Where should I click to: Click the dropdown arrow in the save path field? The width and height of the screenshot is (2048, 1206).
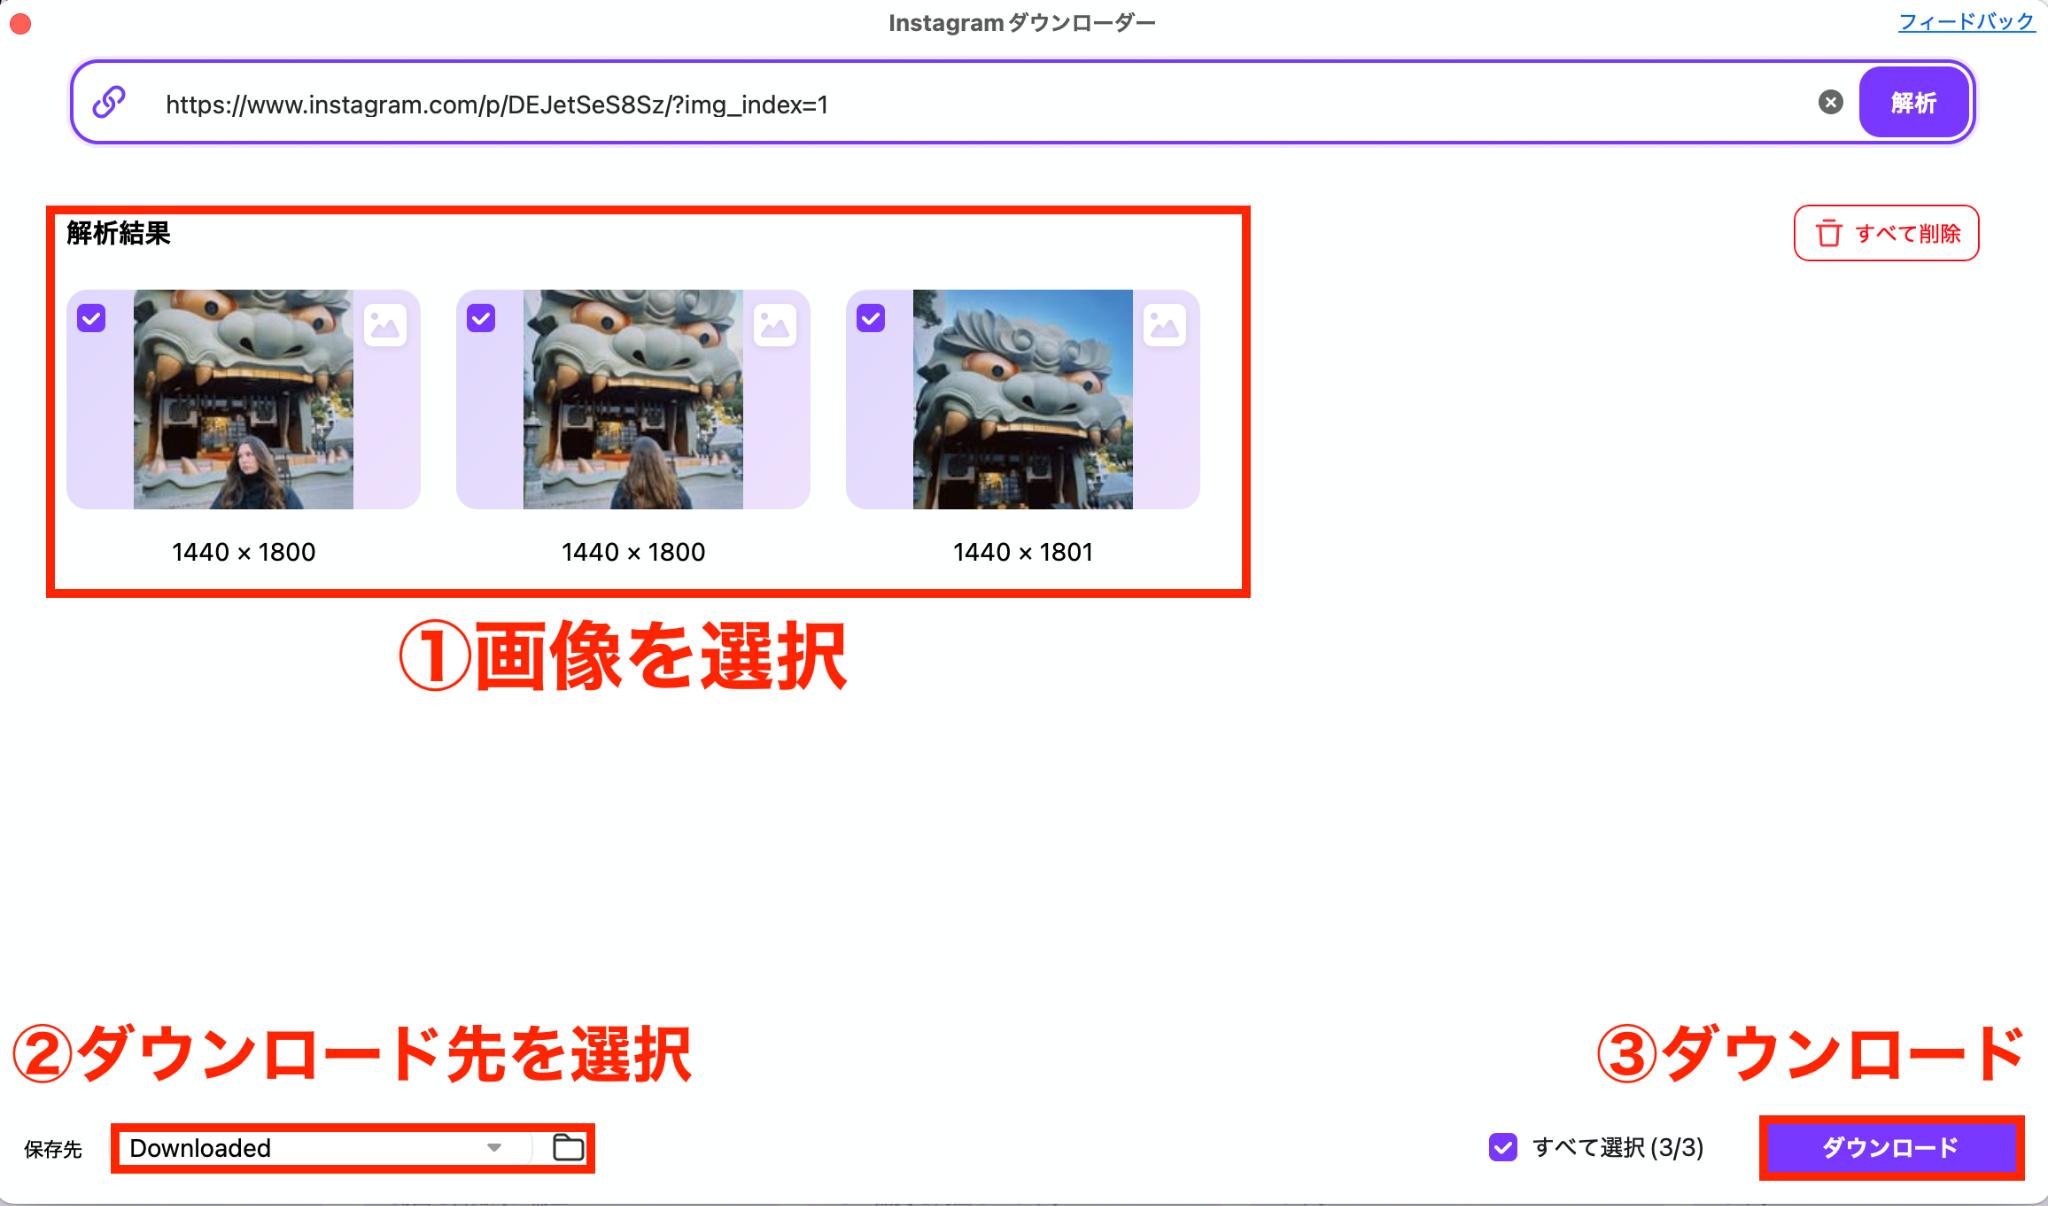[x=498, y=1147]
